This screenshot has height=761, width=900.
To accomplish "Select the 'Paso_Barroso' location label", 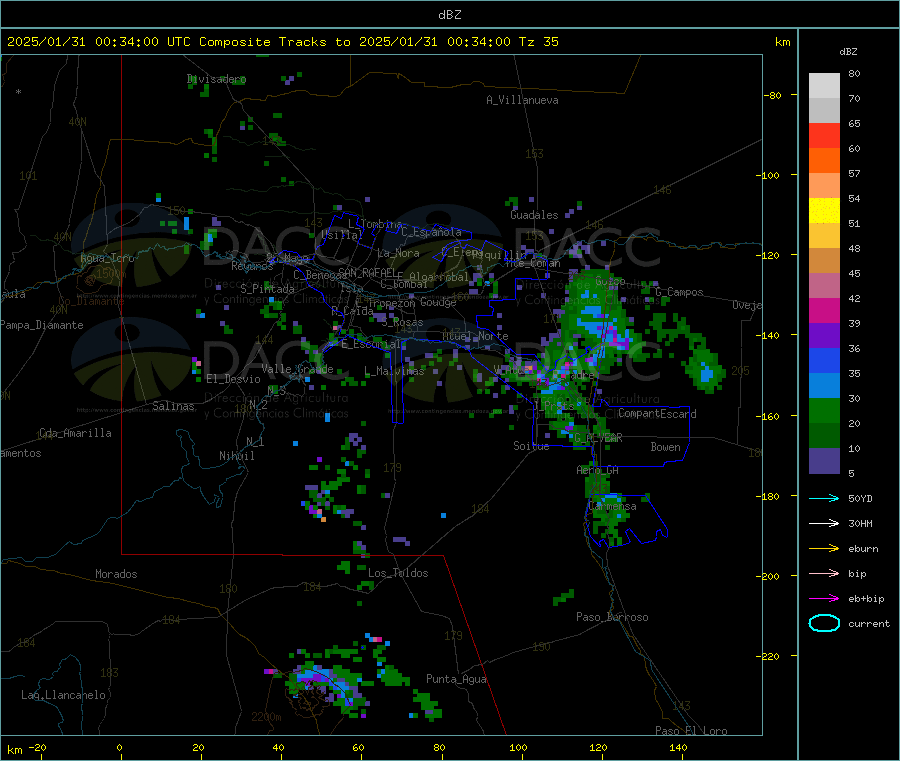I will click(612, 617).
